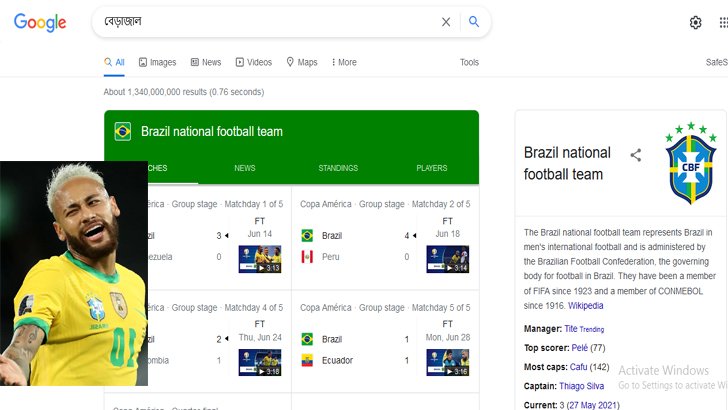Focus the Google search input field
This screenshot has height=410, width=728.
pyautogui.click(x=269, y=22)
